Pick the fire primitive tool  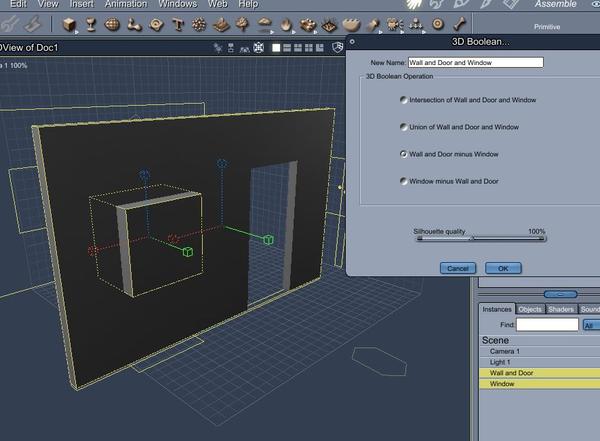tap(286, 25)
